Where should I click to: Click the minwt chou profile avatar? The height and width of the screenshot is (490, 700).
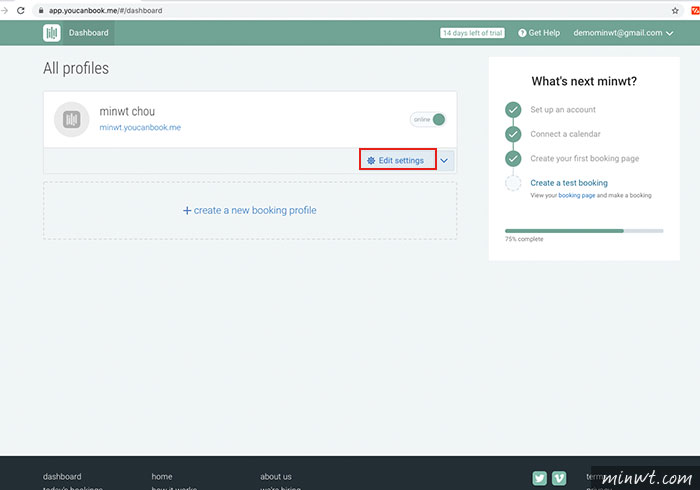71,119
